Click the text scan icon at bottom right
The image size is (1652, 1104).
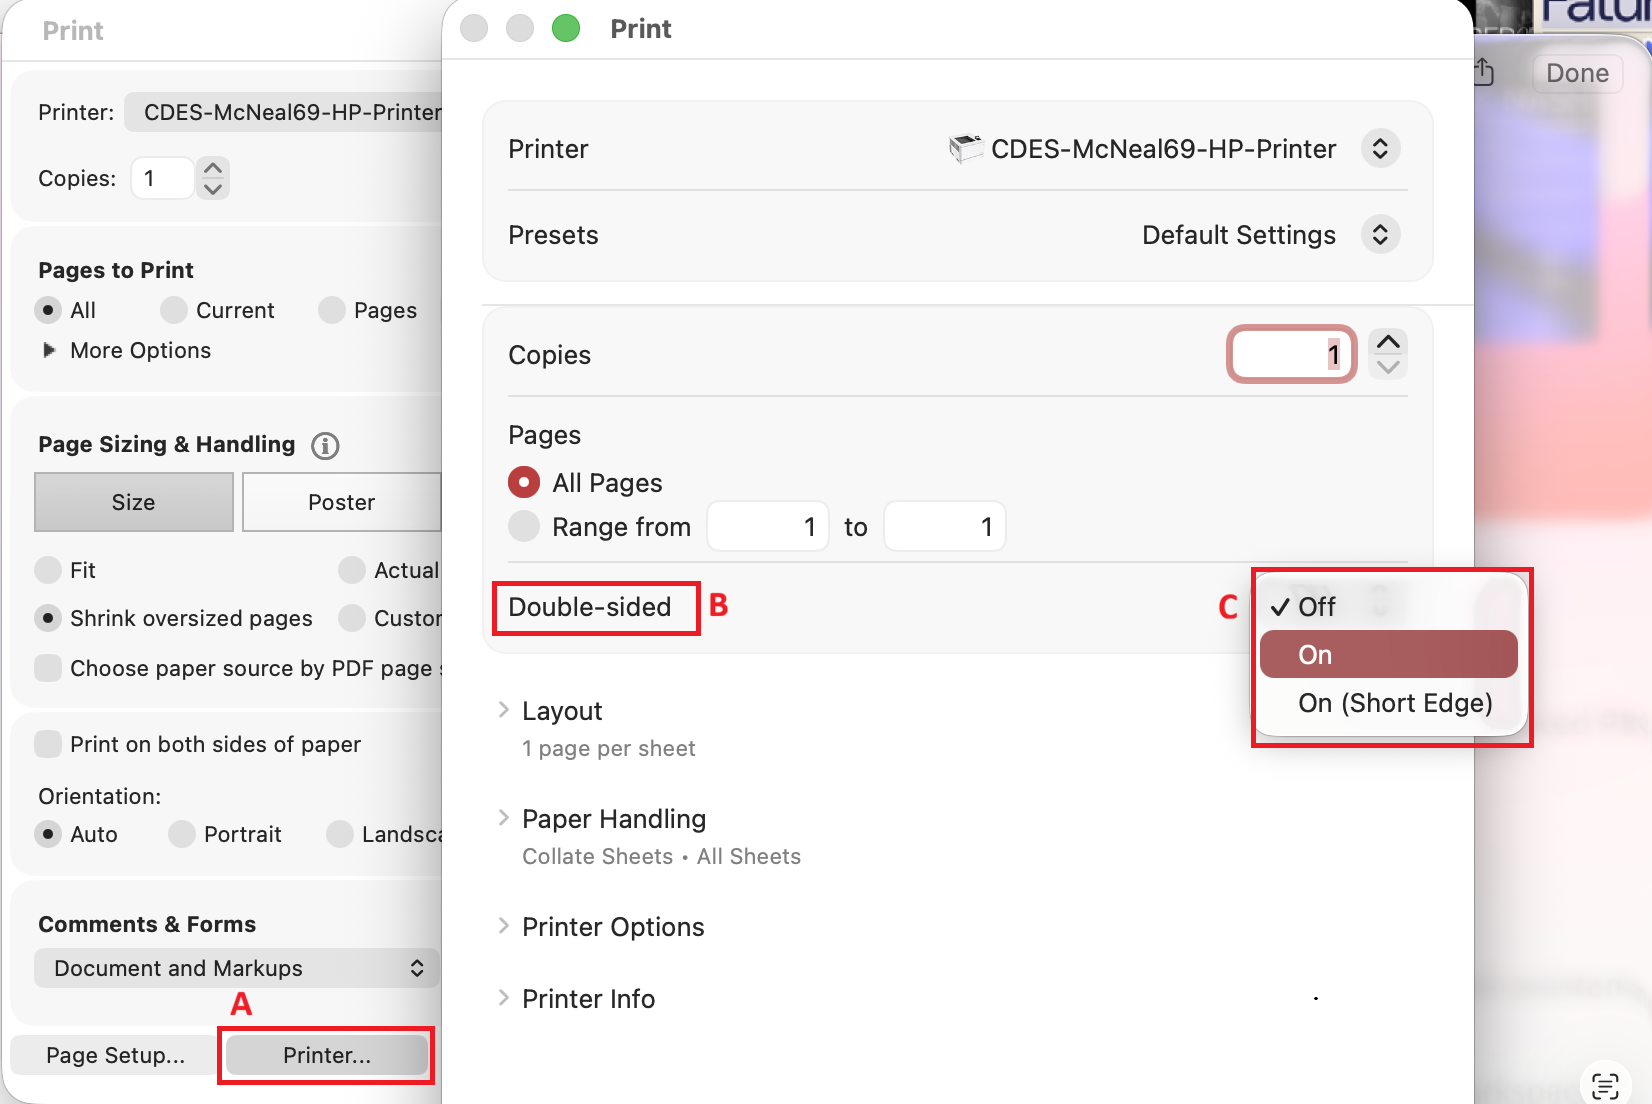[1605, 1085]
